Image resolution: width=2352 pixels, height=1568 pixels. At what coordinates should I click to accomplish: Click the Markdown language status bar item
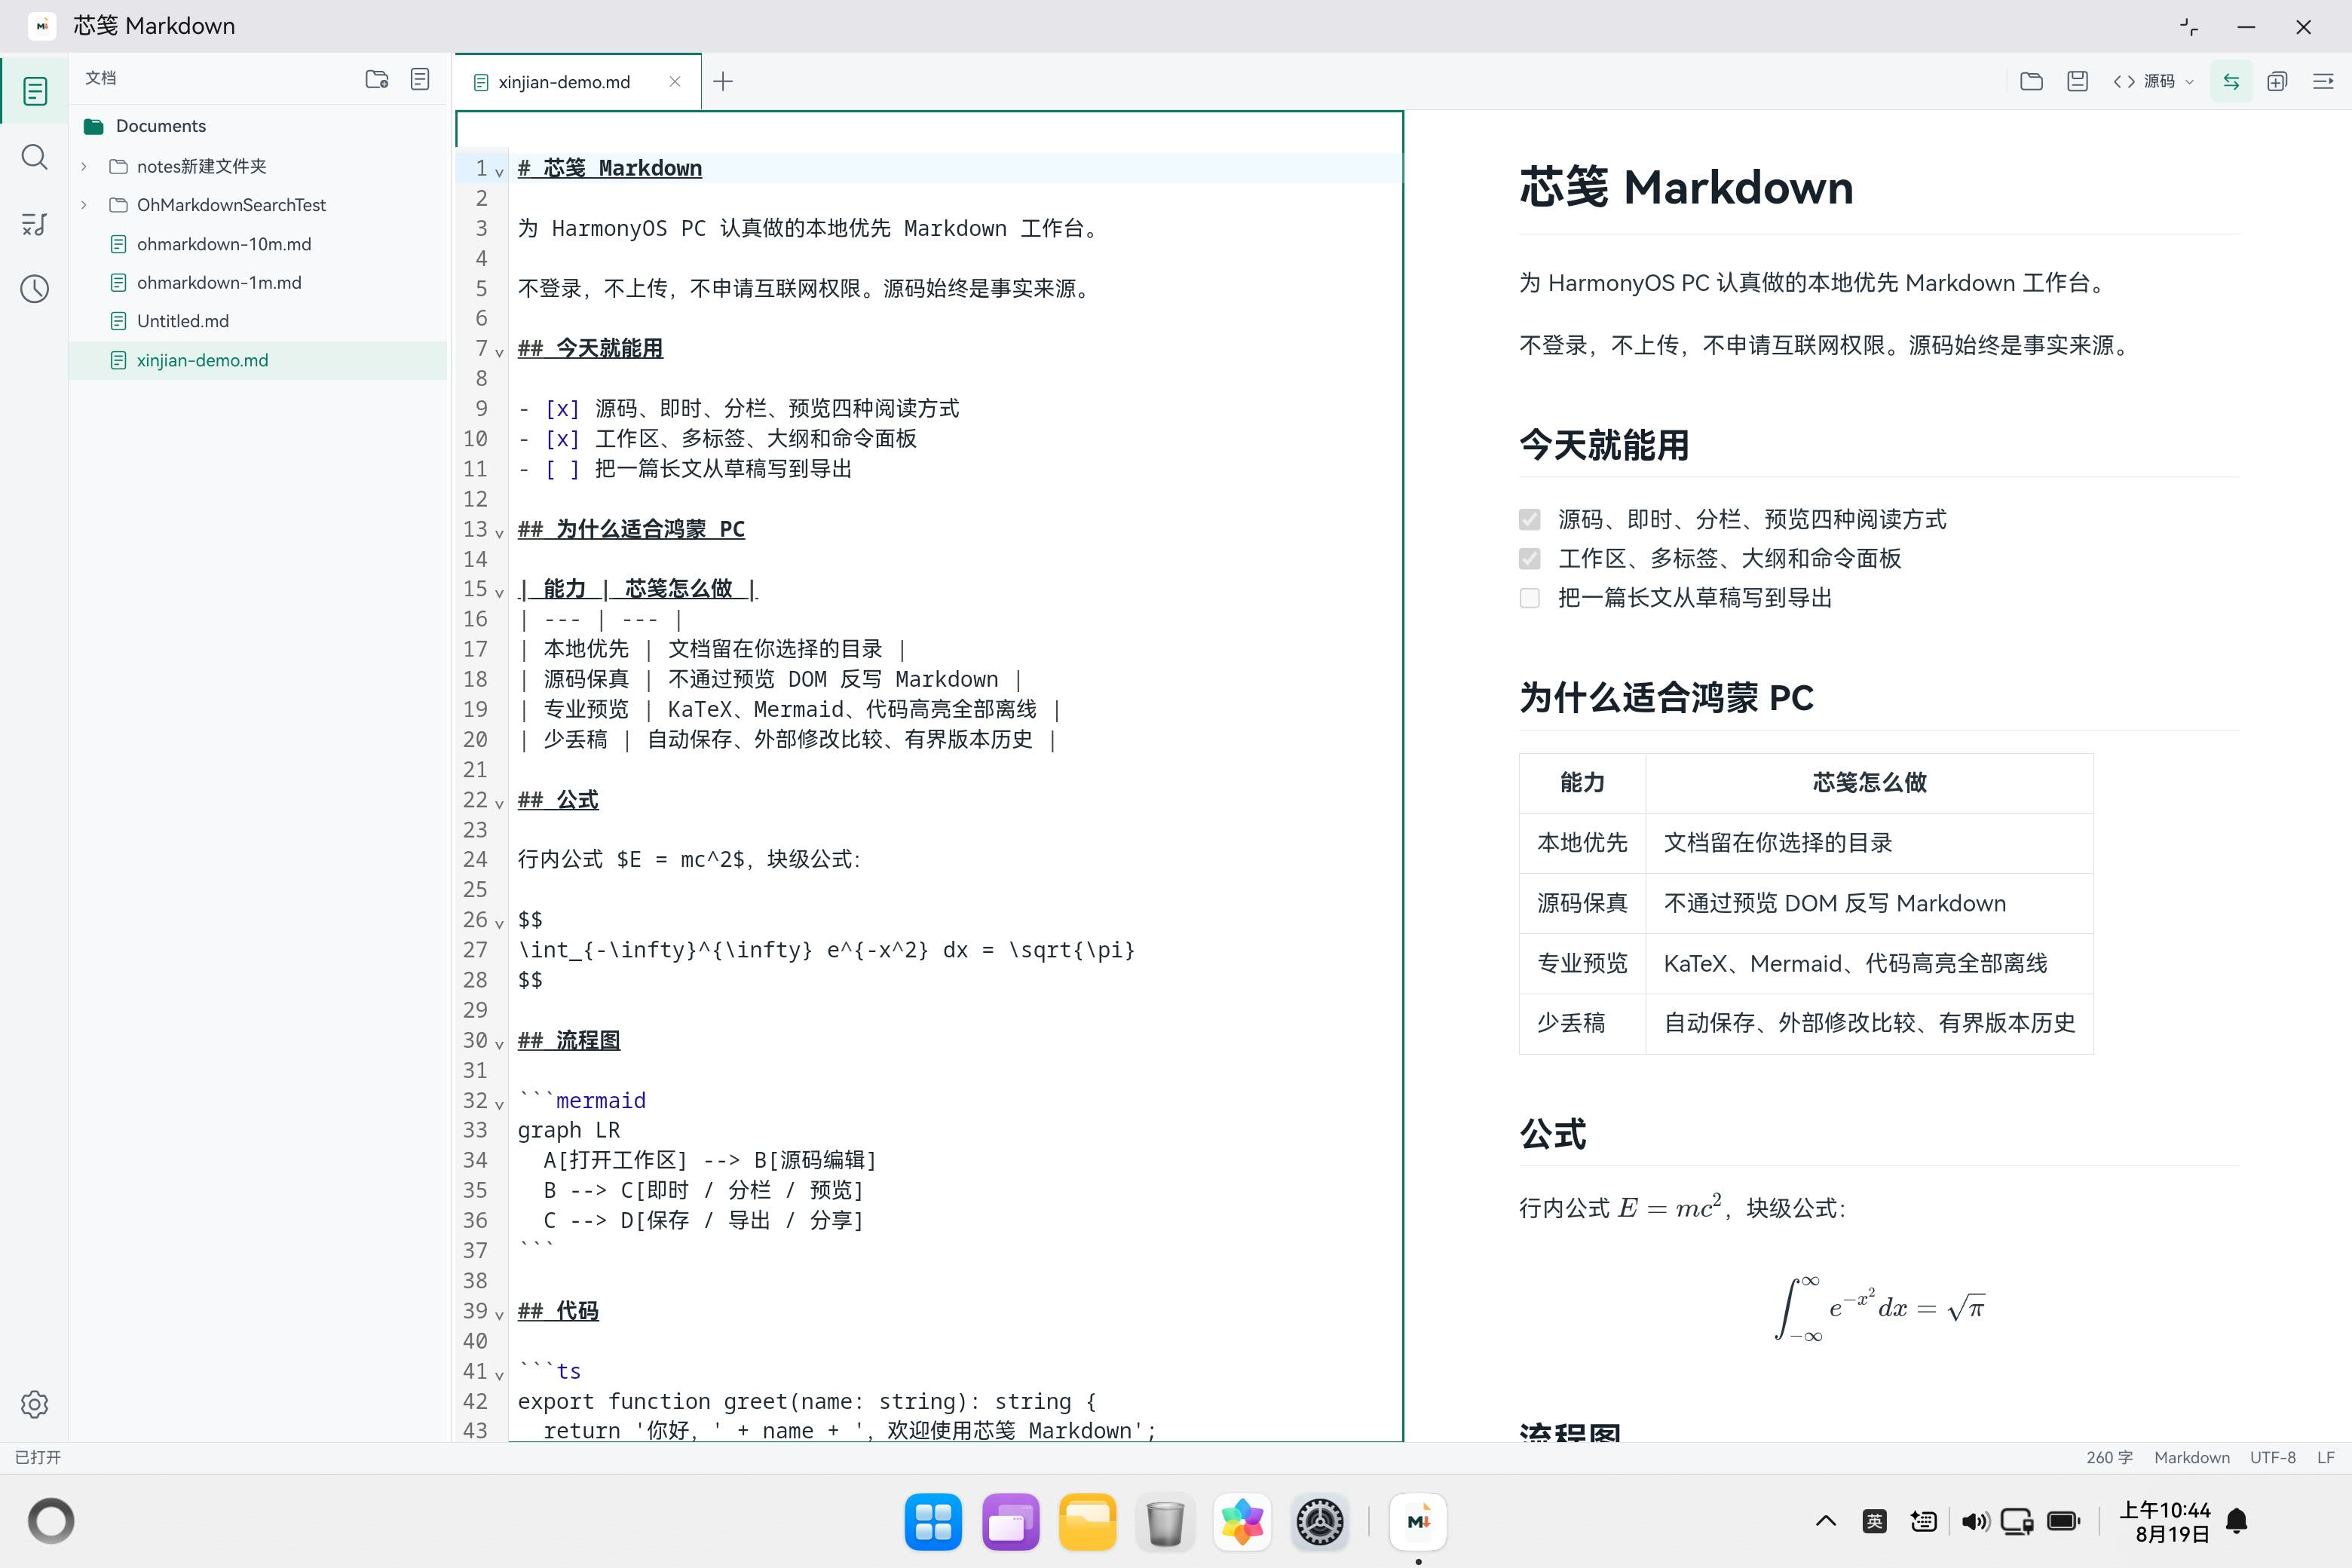(2191, 1457)
